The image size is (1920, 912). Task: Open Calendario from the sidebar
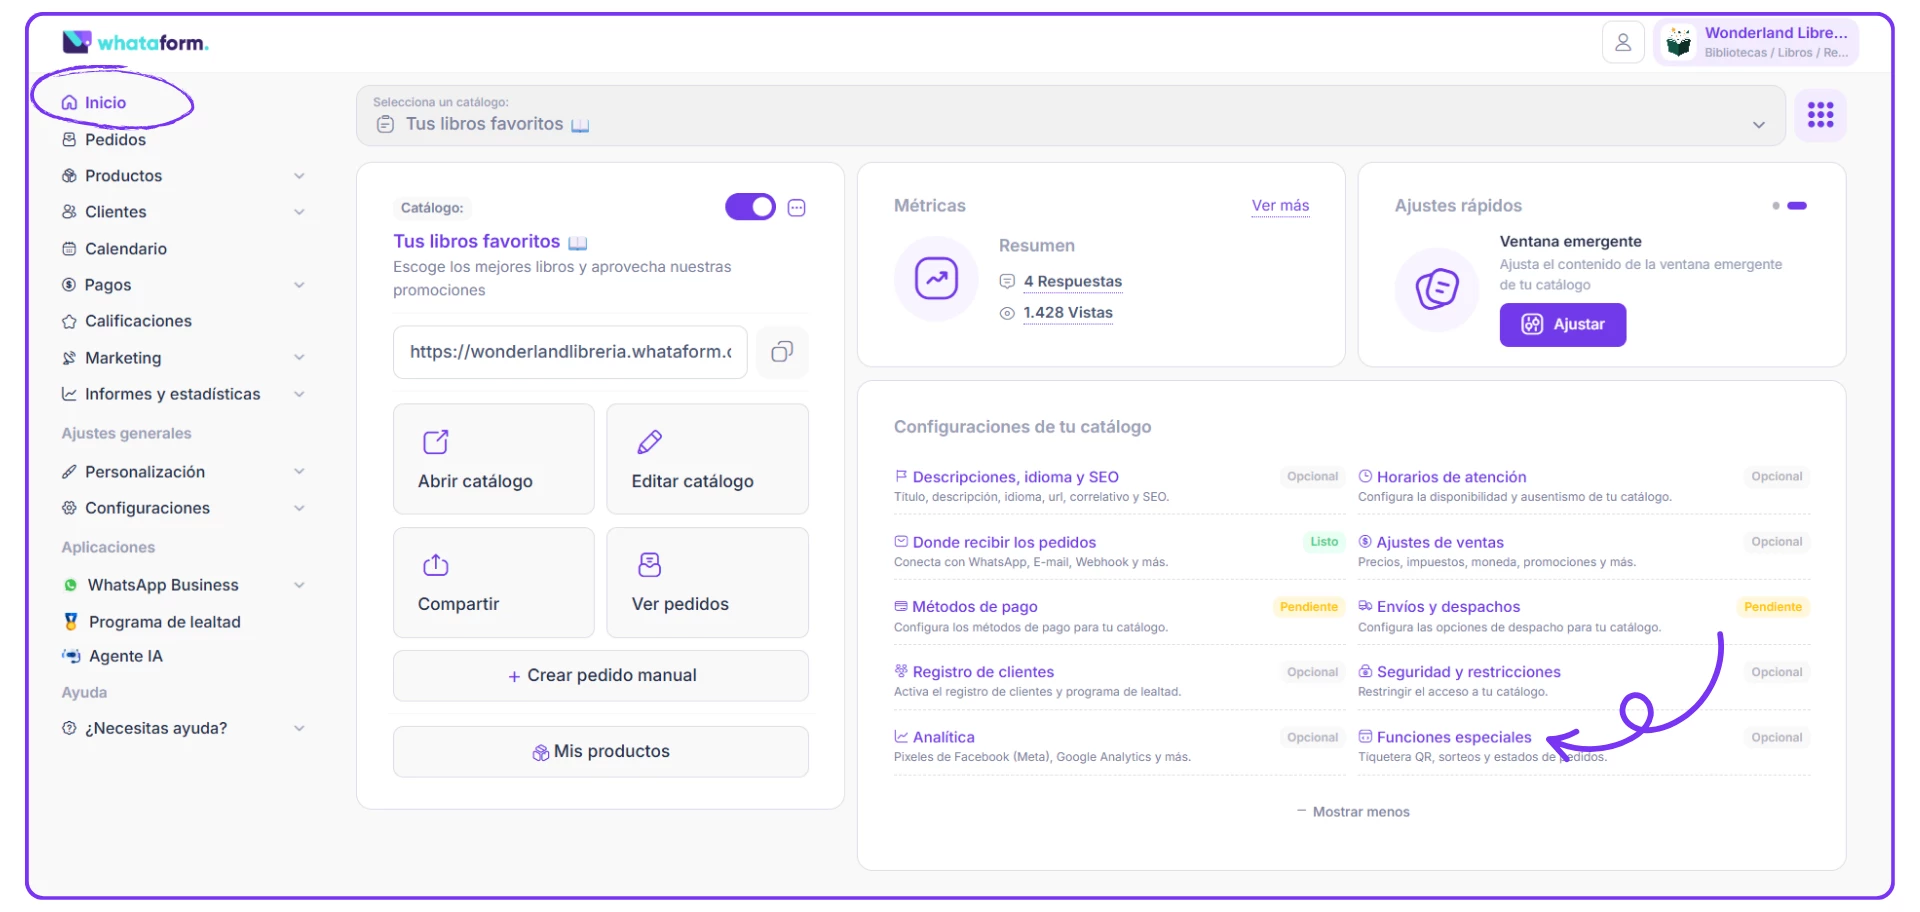[125, 249]
